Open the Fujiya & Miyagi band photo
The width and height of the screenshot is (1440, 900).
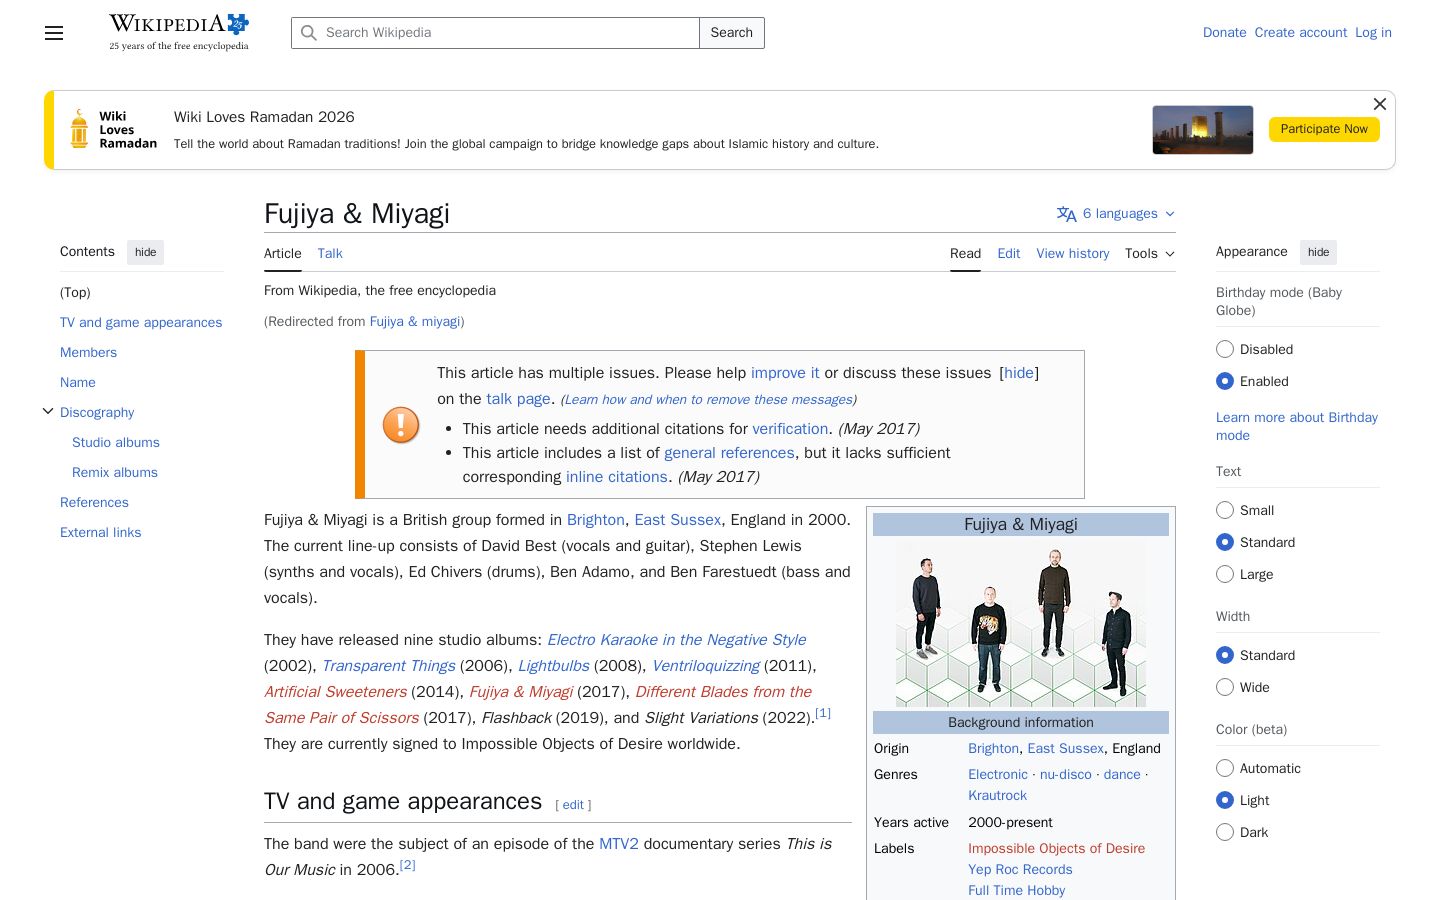coord(1021,625)
